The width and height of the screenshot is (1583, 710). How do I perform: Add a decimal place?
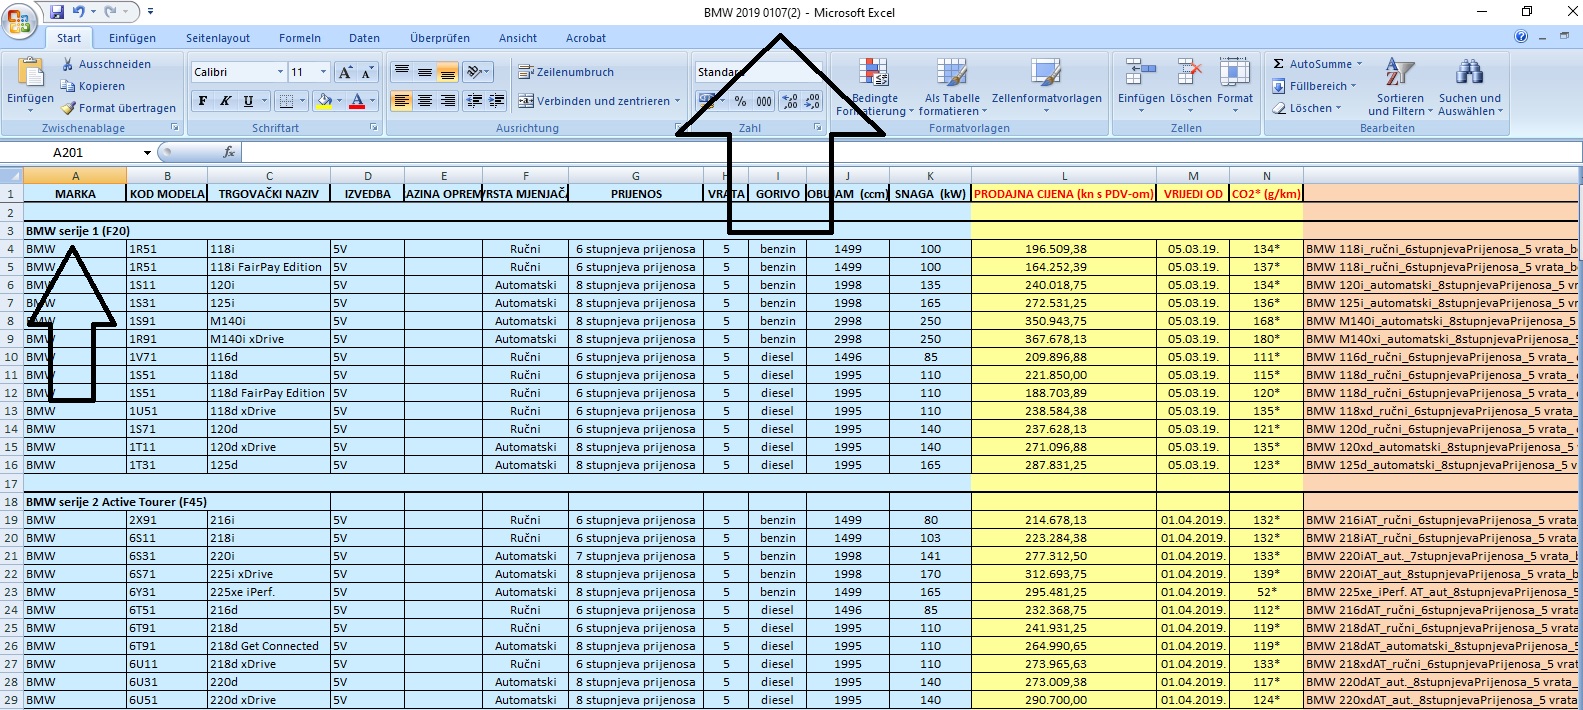click(790, 101)
